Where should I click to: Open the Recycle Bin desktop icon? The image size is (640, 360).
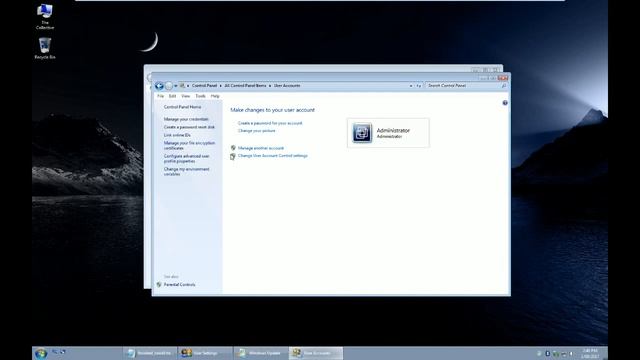(x=45, y=48)
